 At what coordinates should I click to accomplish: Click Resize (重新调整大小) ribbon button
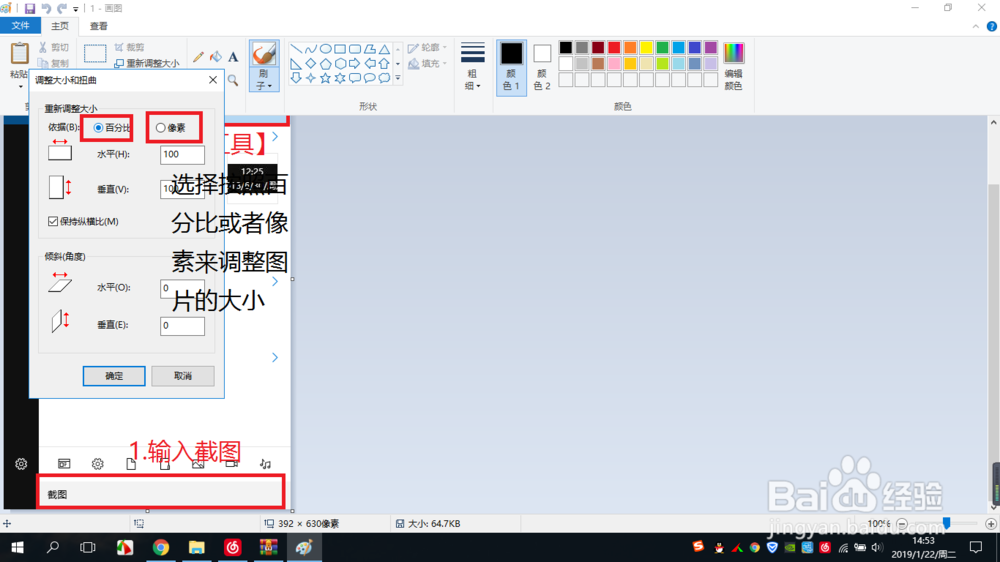coord(147,63)
